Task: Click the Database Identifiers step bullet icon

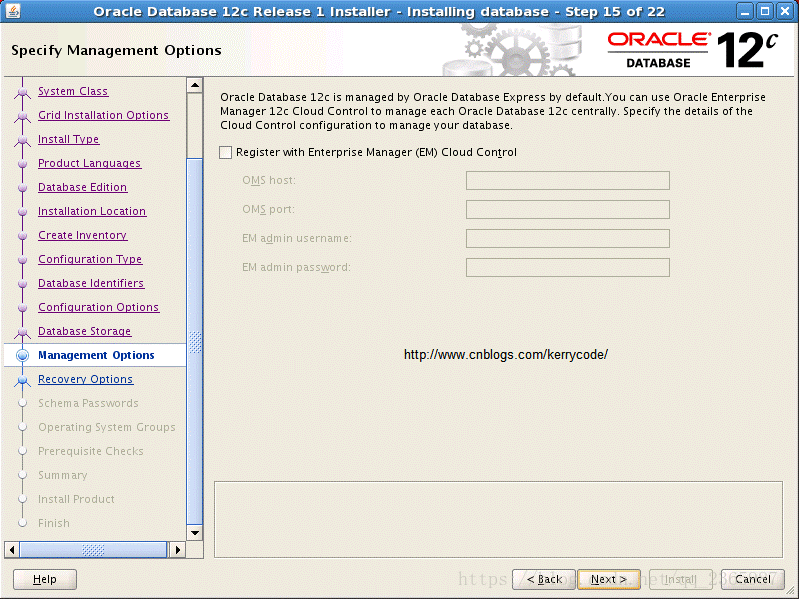Action: [22, 283]
